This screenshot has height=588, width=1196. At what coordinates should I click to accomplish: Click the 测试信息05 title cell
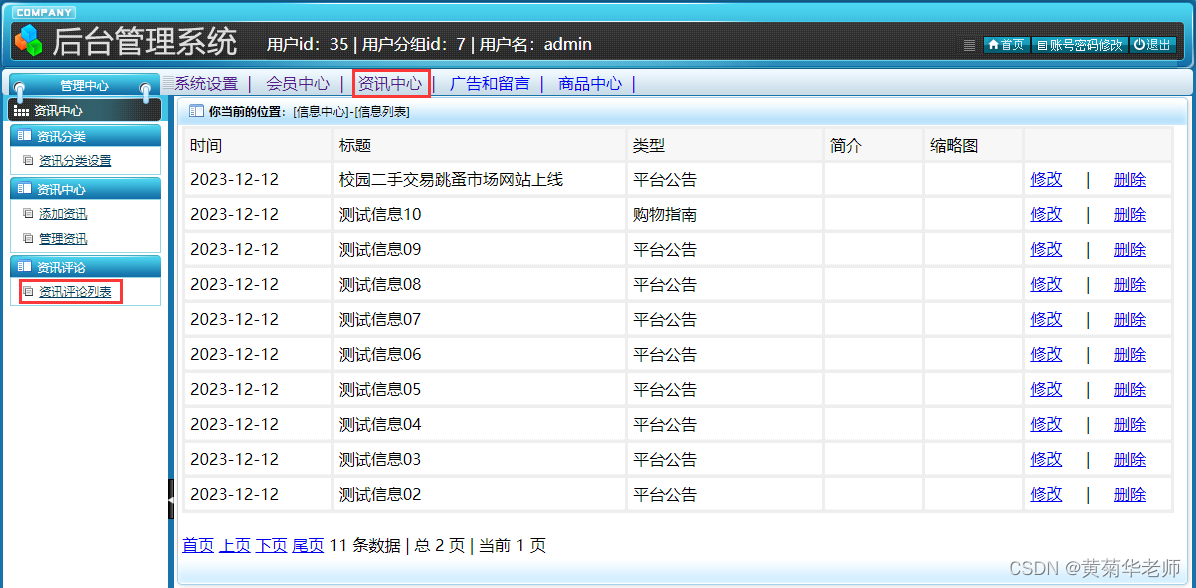click(480, 389)
